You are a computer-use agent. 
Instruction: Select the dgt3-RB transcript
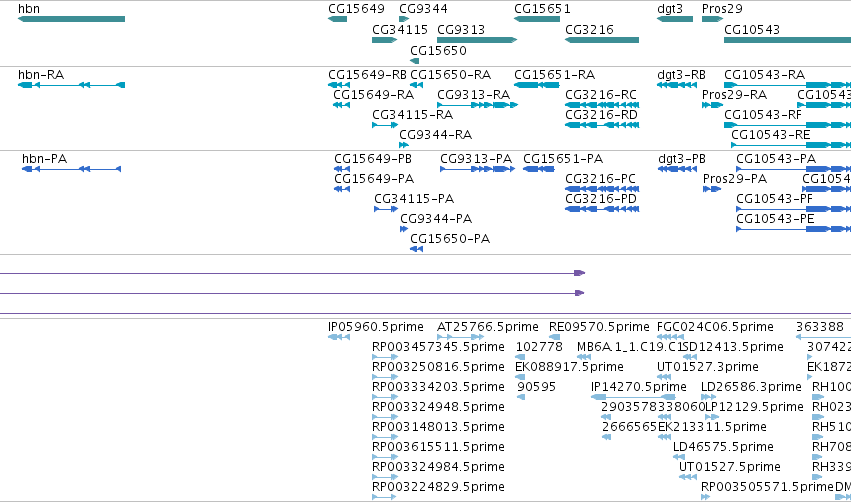pos(677,85)
